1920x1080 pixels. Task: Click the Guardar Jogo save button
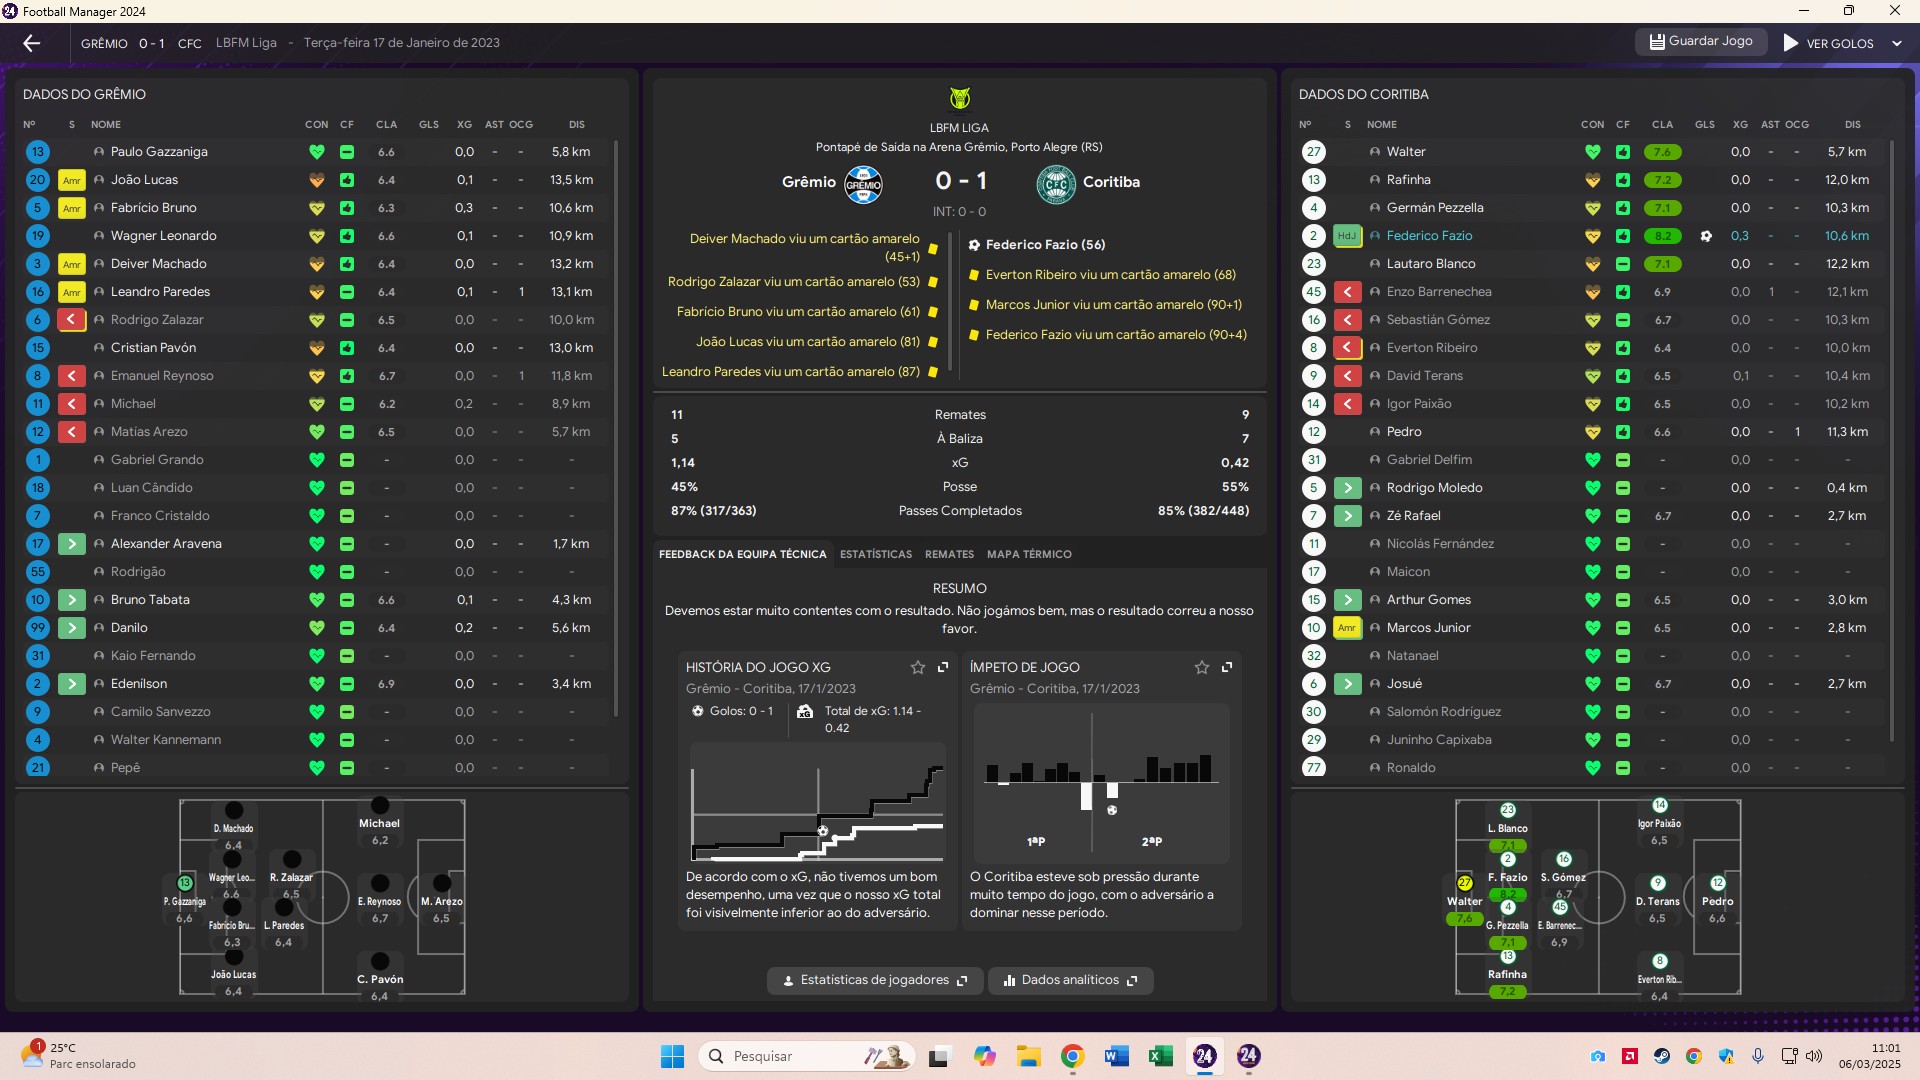click(x=1701, y=42)
